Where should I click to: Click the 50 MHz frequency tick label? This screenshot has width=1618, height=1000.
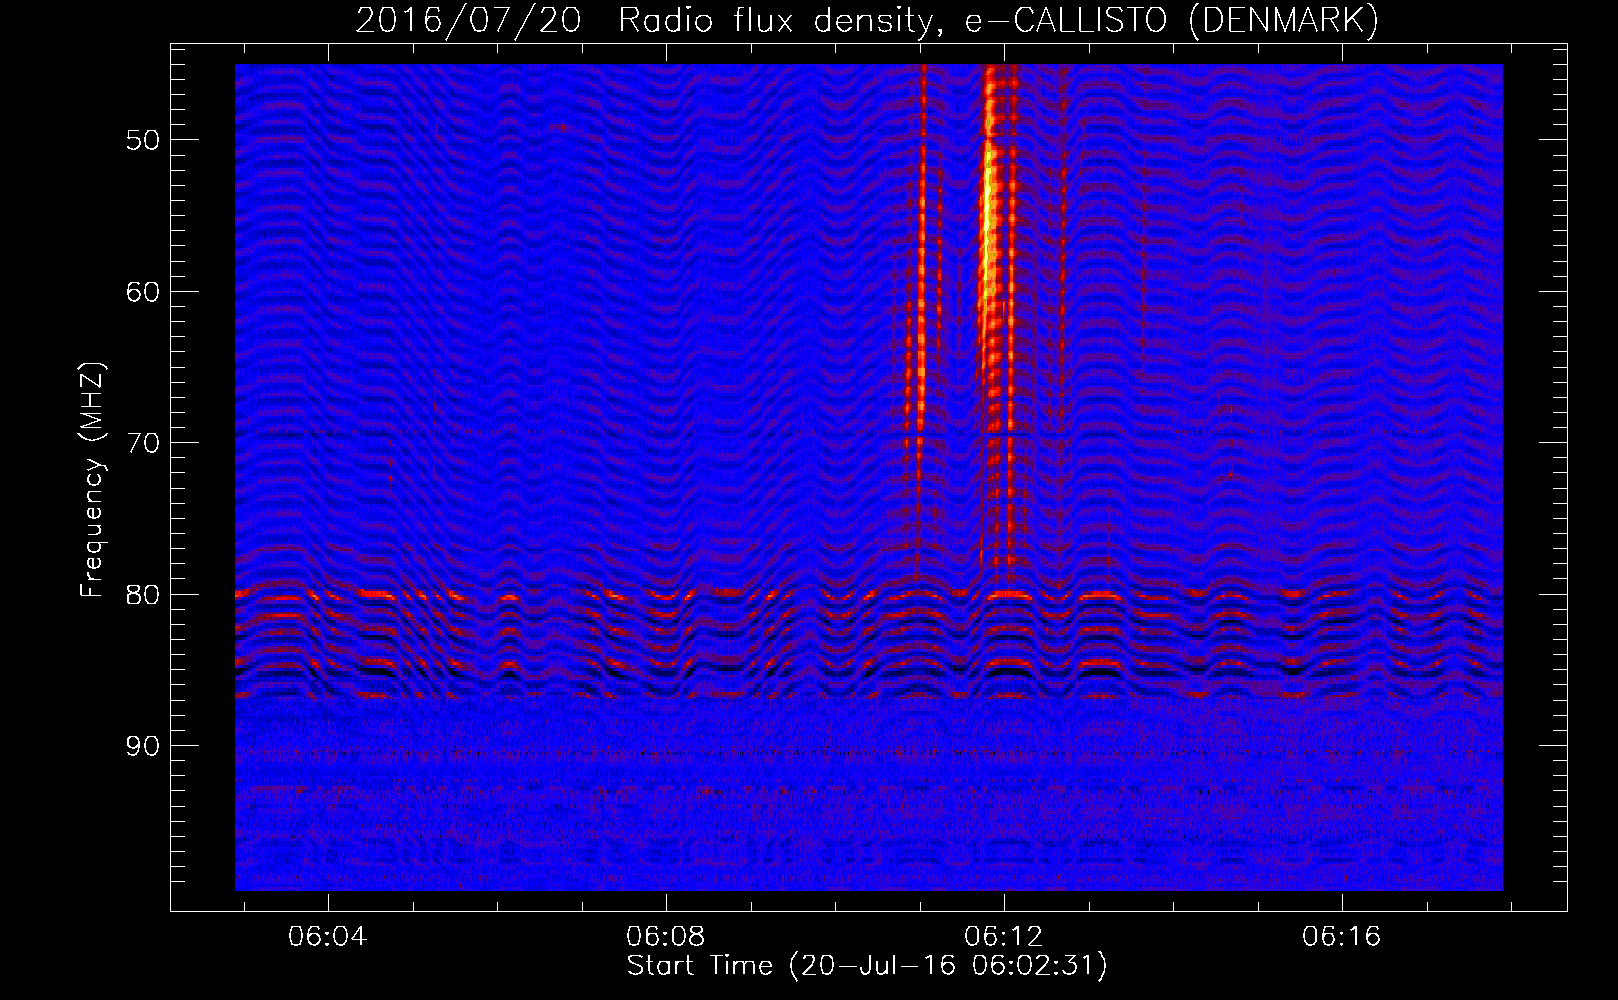[x=142, y=140]
